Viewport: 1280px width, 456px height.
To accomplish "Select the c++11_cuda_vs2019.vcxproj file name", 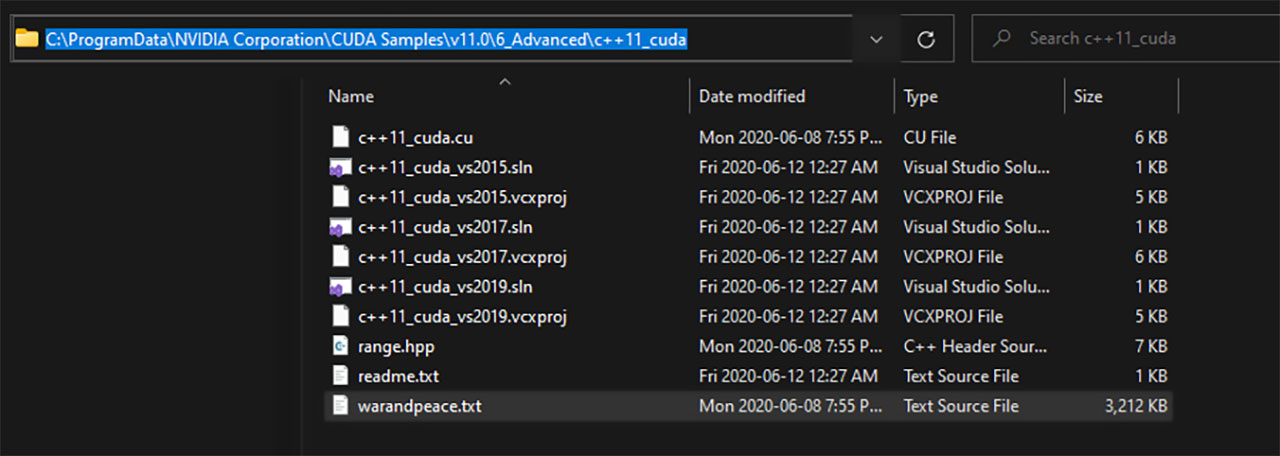I will coord(462,317).
